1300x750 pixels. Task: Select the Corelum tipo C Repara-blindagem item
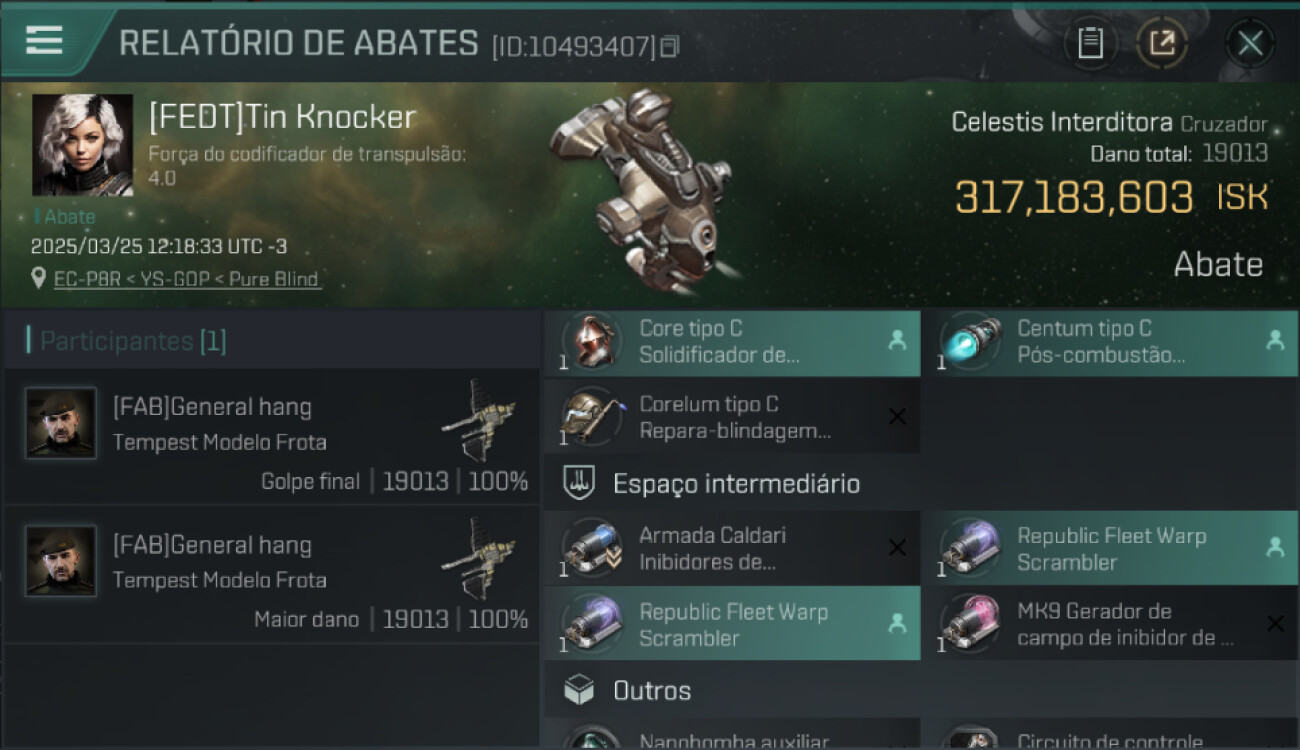731,417
